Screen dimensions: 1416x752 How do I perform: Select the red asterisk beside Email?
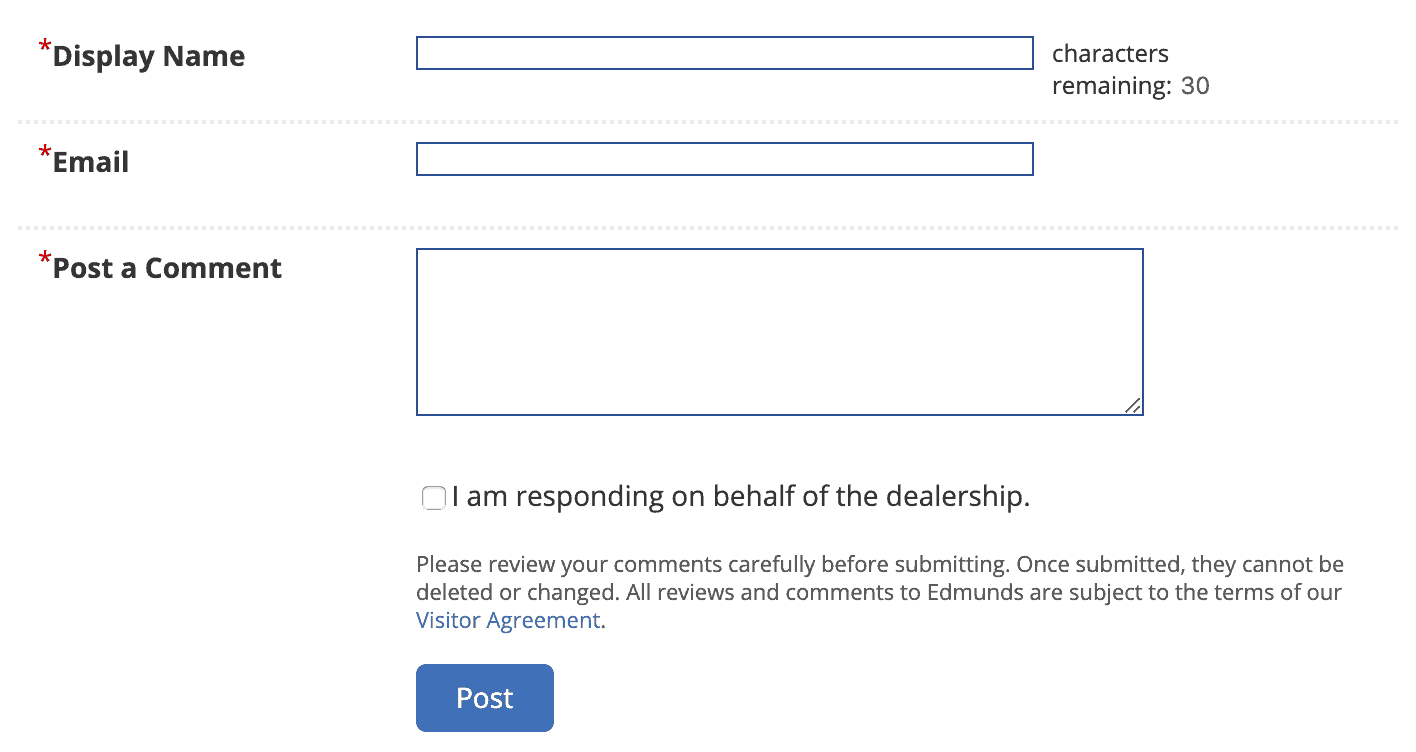point(44,153)
